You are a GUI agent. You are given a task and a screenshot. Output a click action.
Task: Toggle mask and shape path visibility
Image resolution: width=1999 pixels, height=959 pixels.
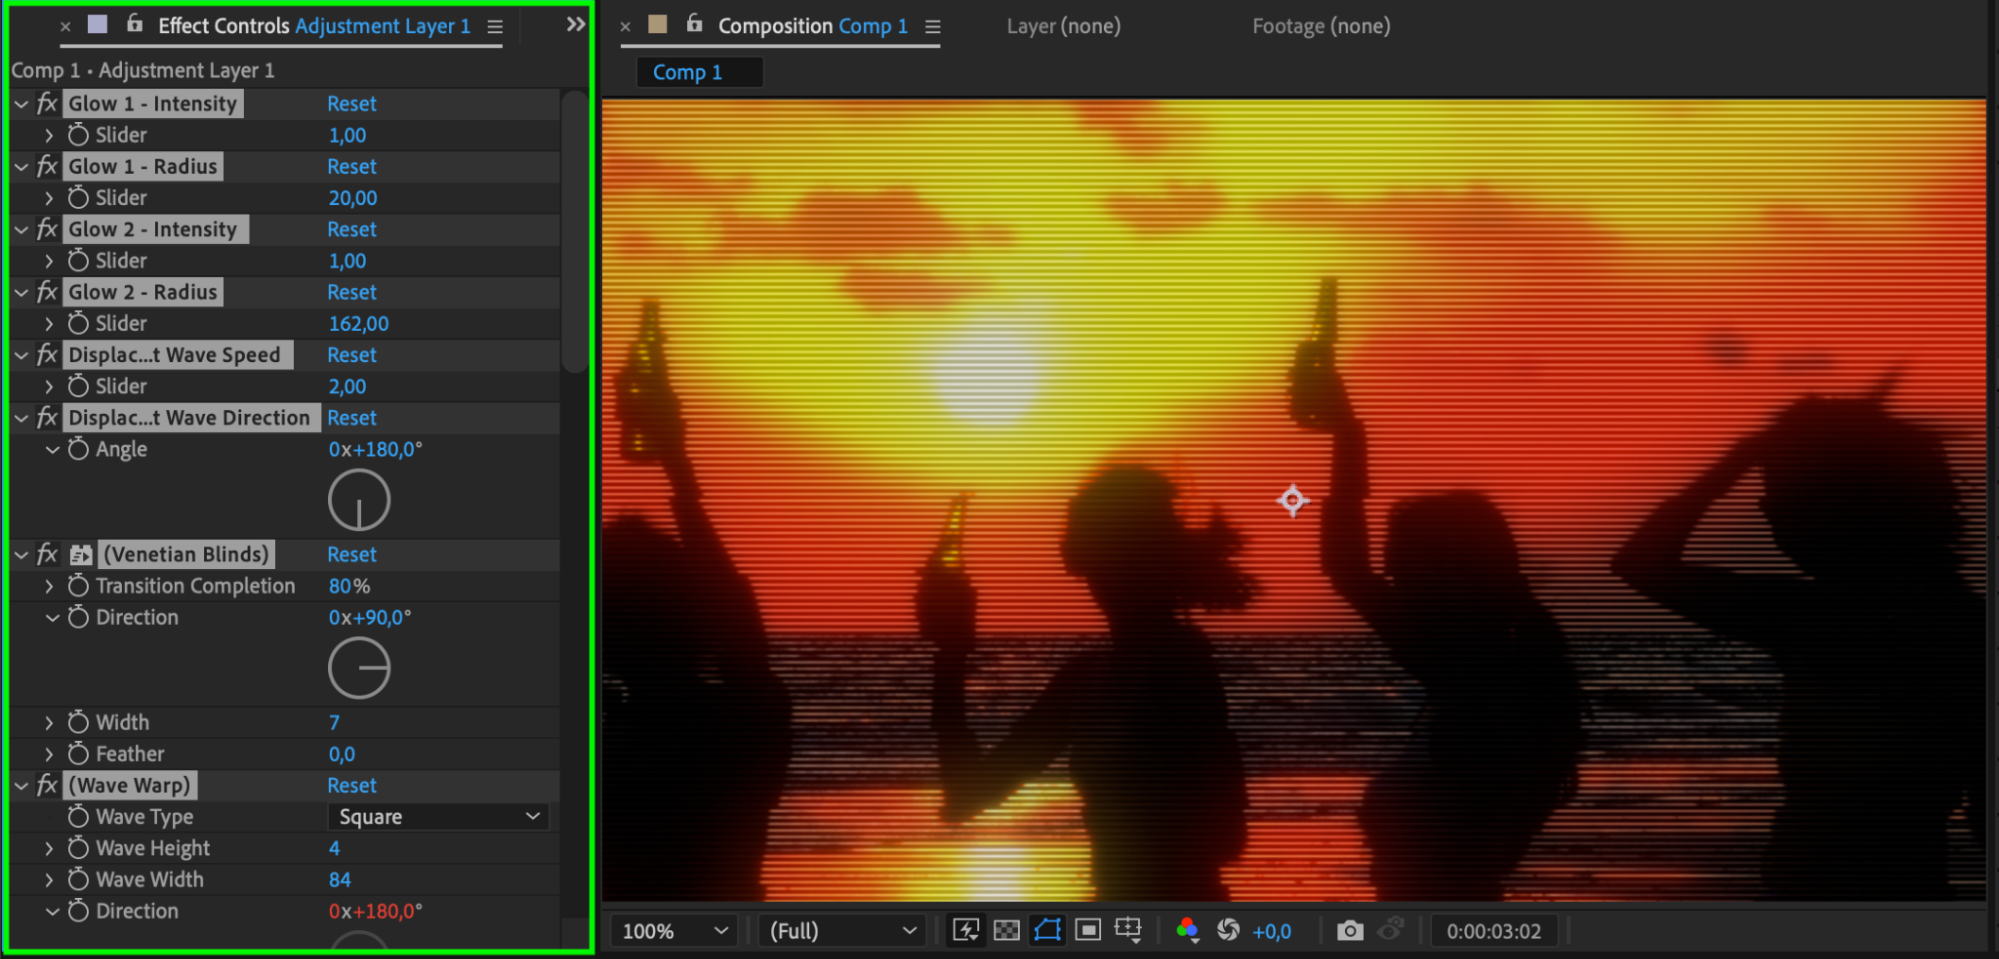1047,931
